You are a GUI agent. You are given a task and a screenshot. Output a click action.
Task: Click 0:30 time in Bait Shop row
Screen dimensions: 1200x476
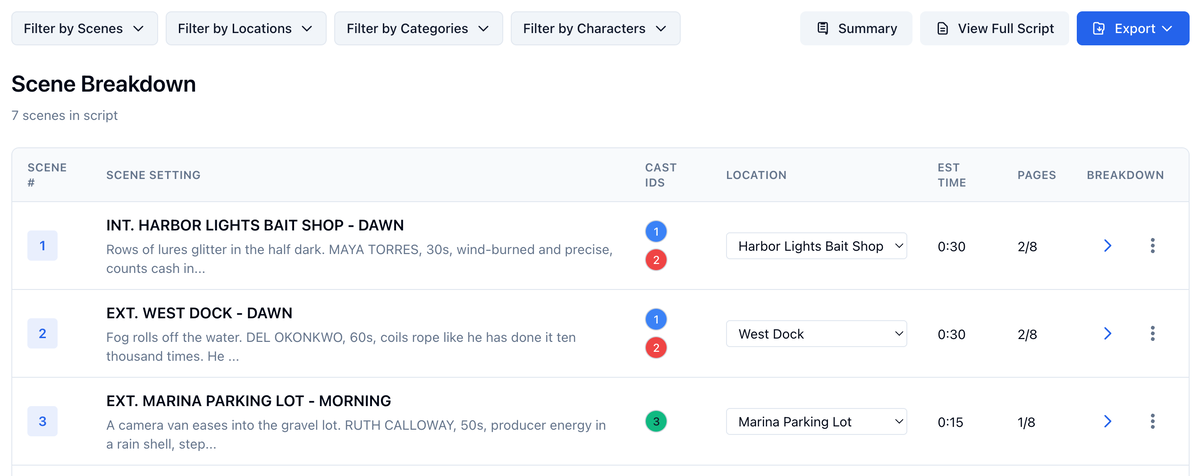952,246
